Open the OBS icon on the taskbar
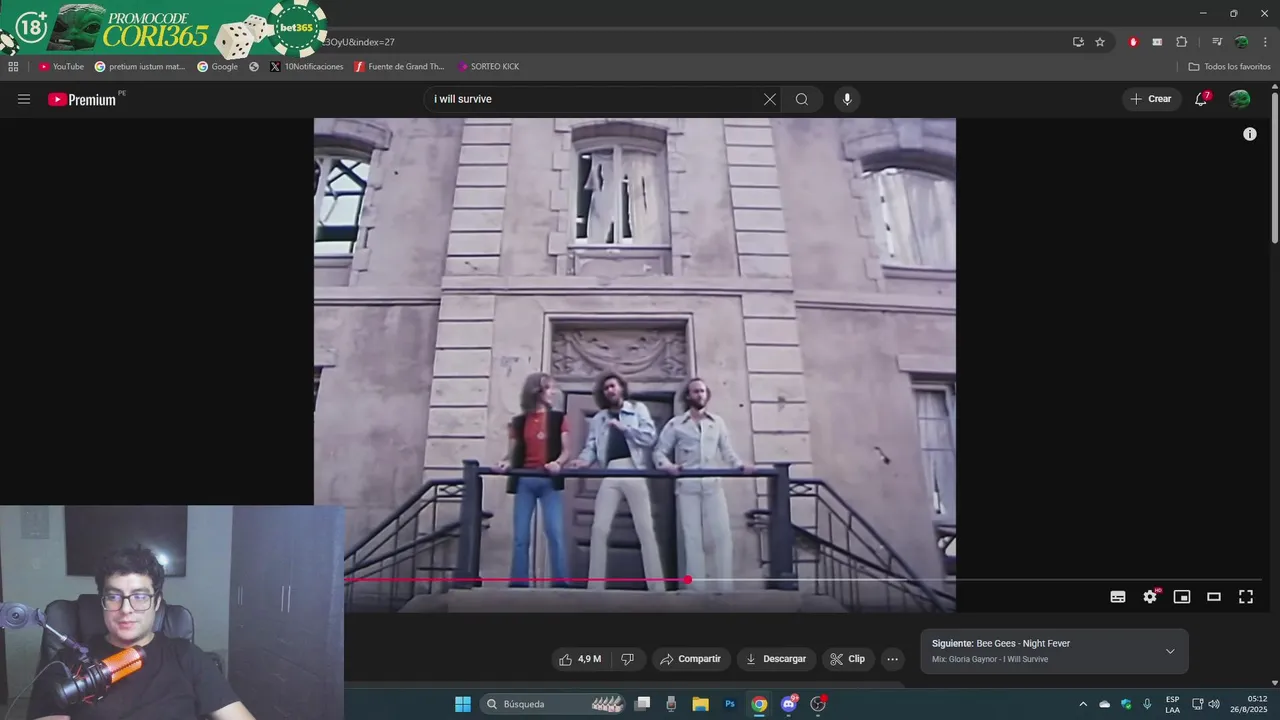The width and height of the screenshot is (1280, 720). [818, 704]
